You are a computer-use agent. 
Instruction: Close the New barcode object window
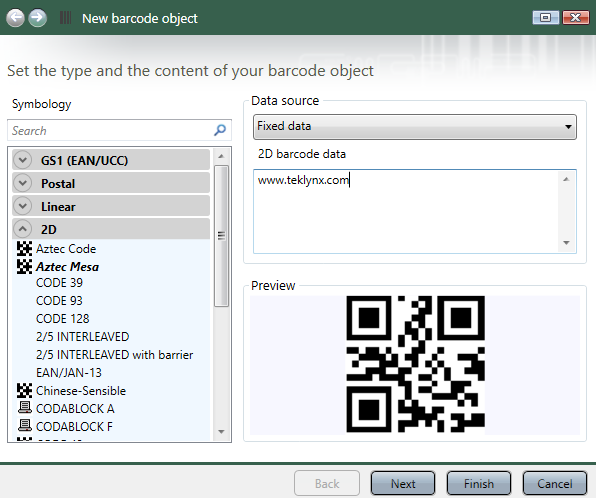tap(576, 17)
